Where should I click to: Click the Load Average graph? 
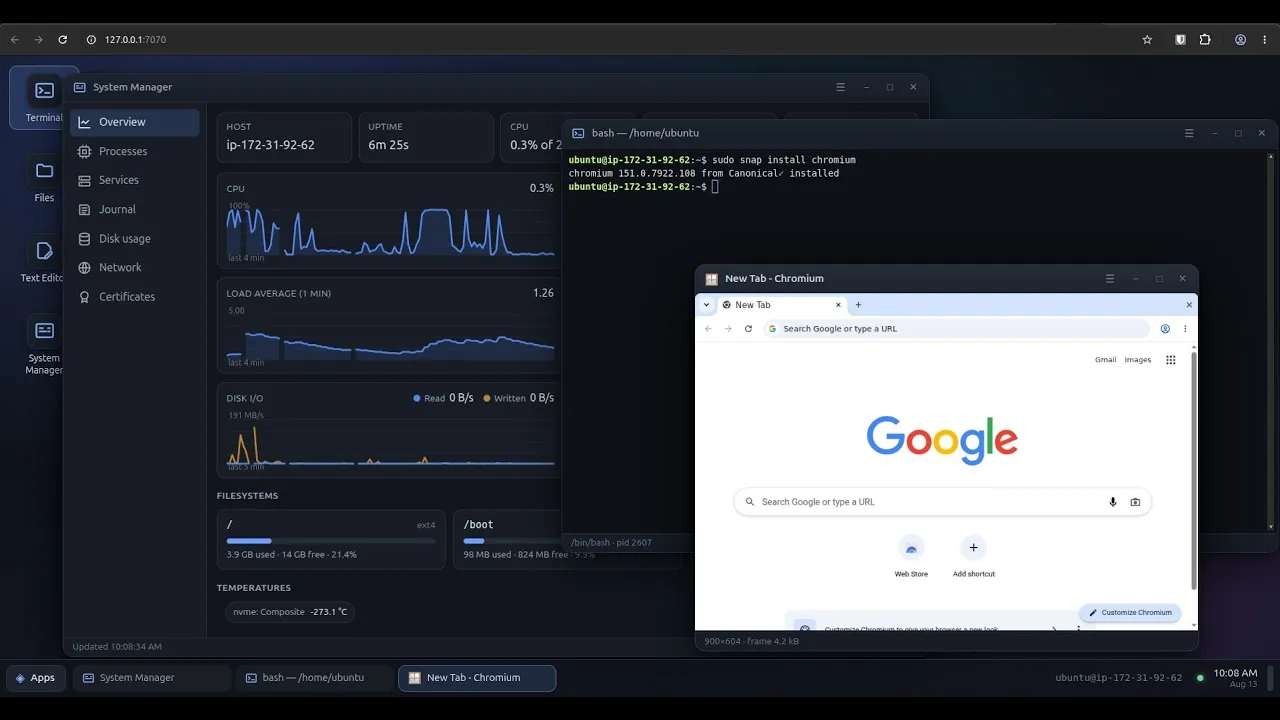pos(390,338)
